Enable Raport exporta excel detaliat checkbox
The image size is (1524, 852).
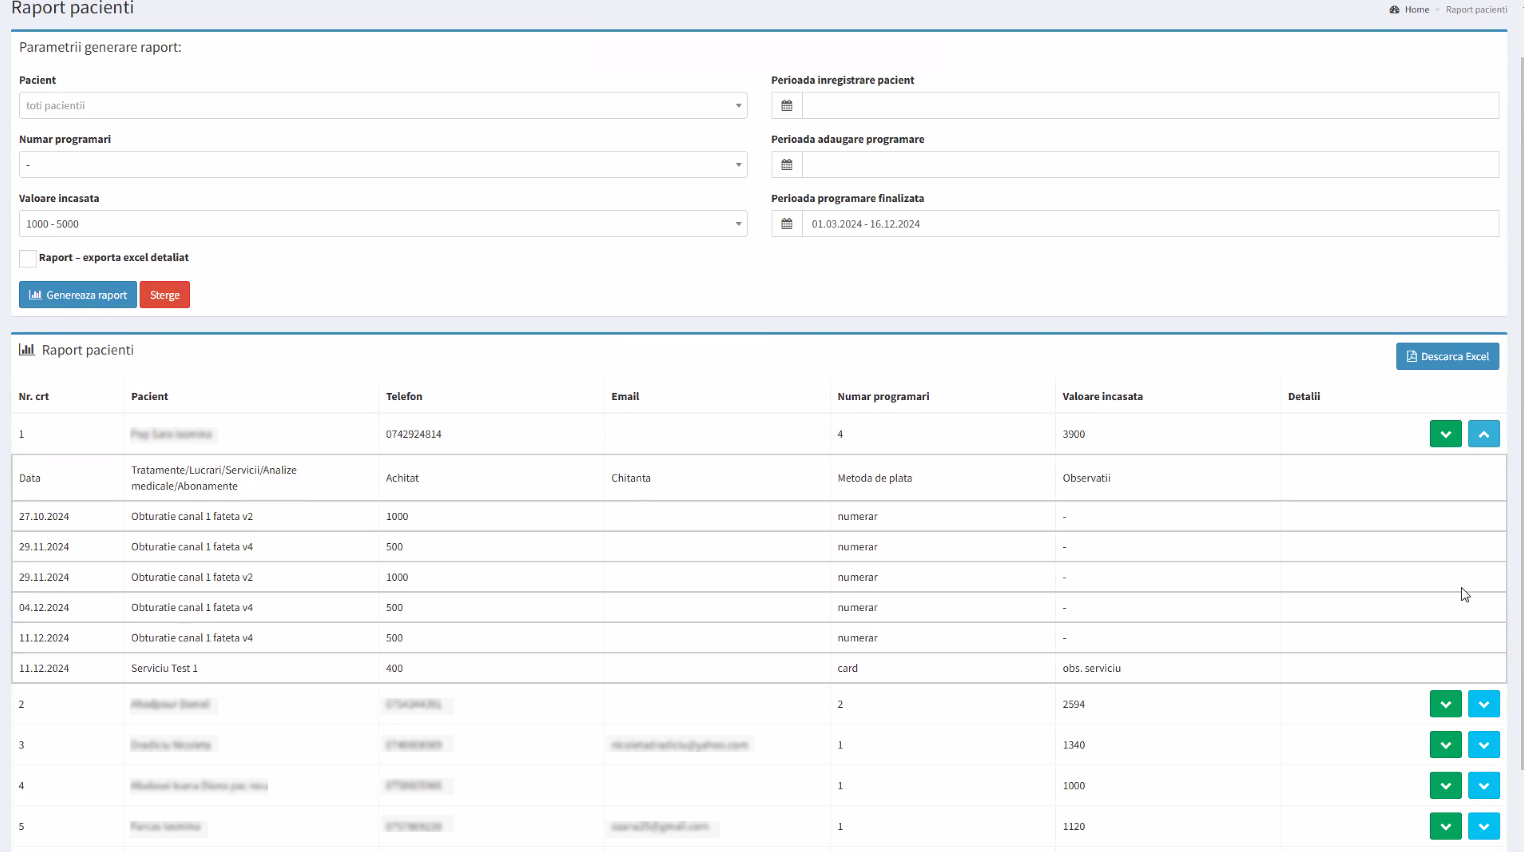pyautogui.click(x=28, y=259)
